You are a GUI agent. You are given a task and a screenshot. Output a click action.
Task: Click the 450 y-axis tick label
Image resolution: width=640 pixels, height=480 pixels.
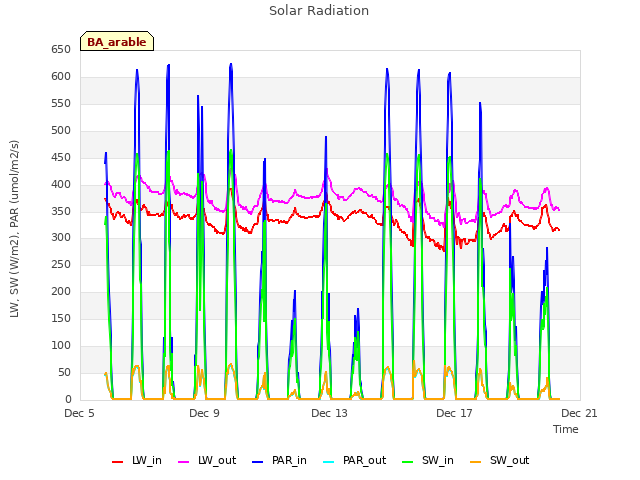[61, 158]
